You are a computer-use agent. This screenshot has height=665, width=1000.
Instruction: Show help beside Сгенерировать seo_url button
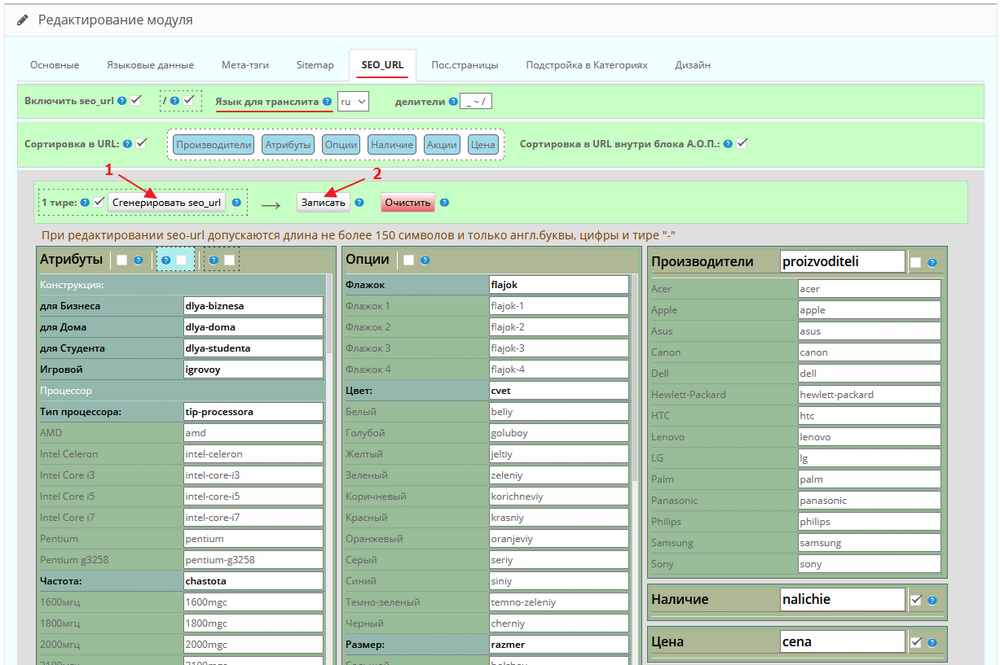237,203
